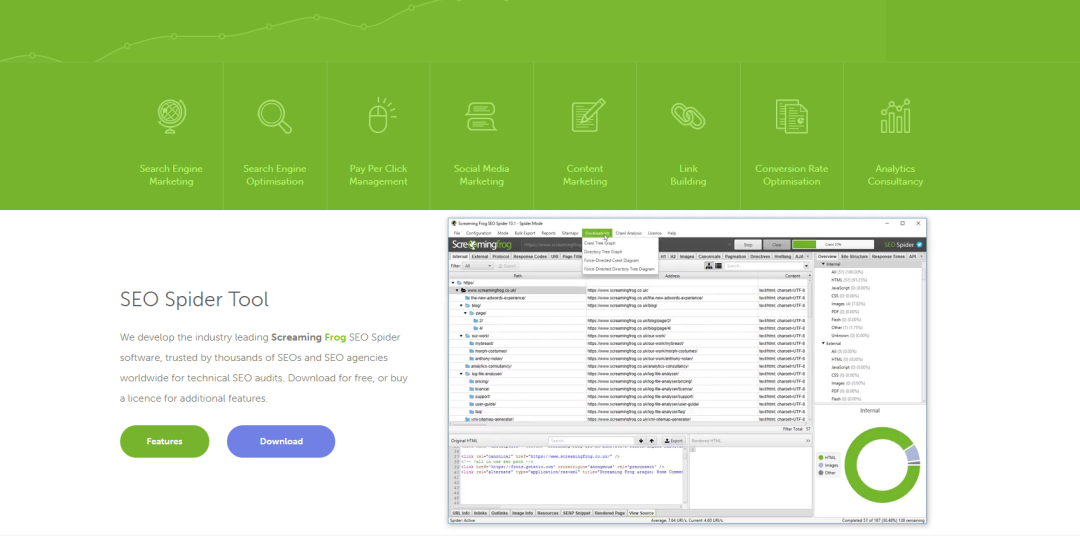Viewport: 1080px width, 536px height.
Task: Collapse the https/ tree node
Action: pyautogui.click(x=453, y=283)
